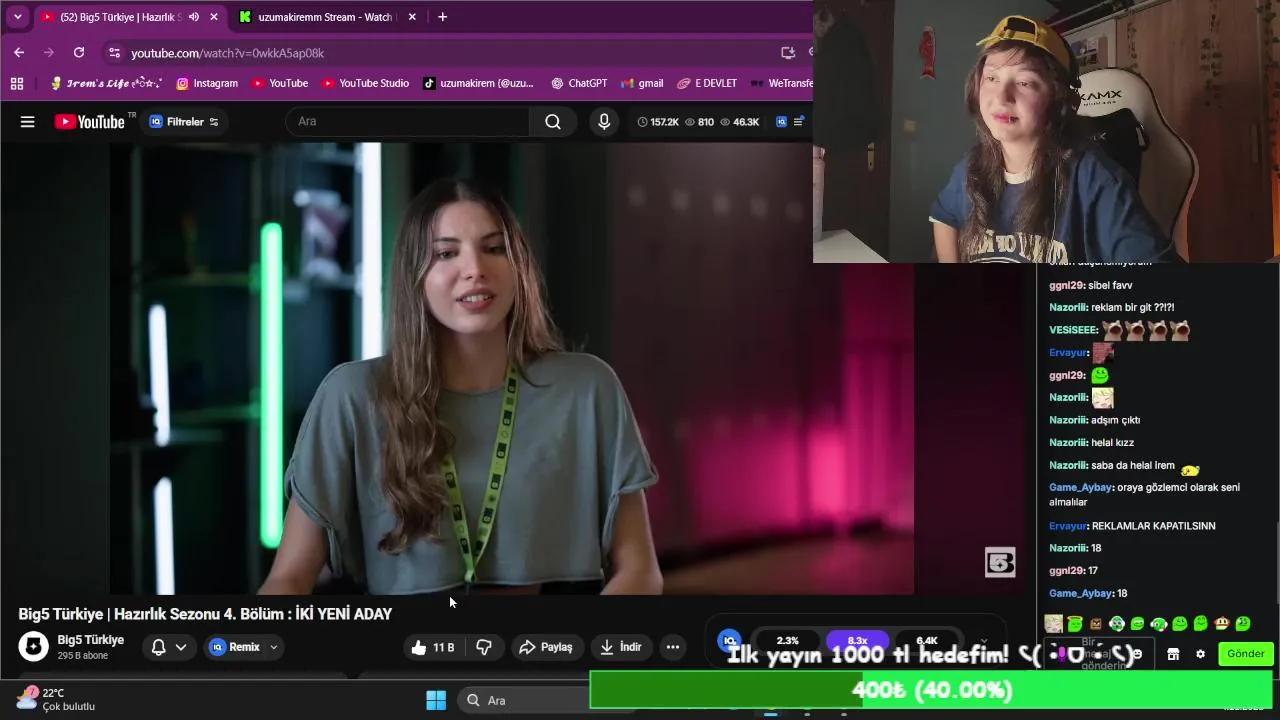The image size is (1280, 720).
Task: Click the 46.3K views stat
Action: [x=740, y=122]
